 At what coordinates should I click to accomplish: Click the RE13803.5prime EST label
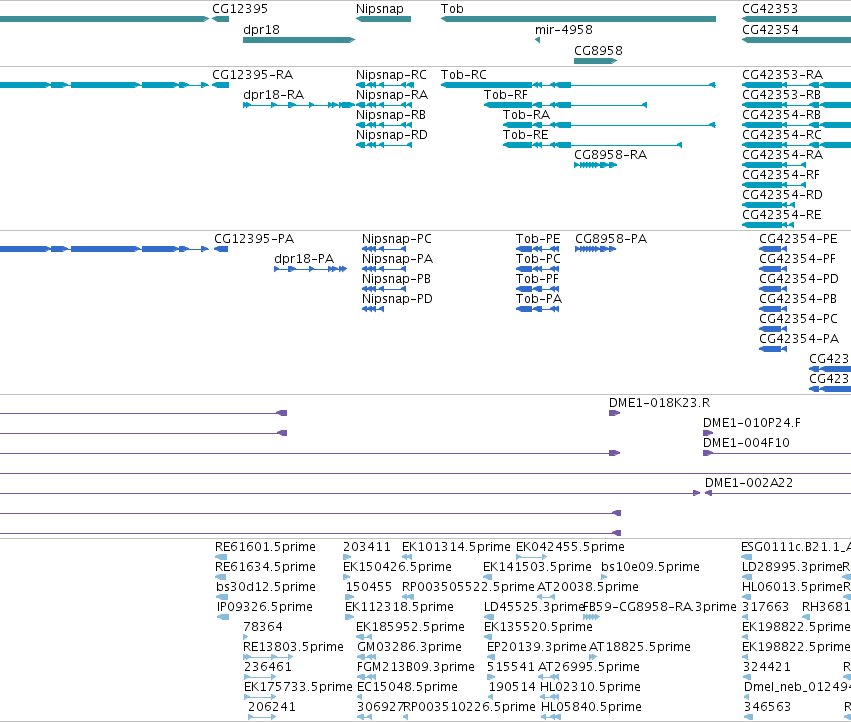[x=294, y=648]
